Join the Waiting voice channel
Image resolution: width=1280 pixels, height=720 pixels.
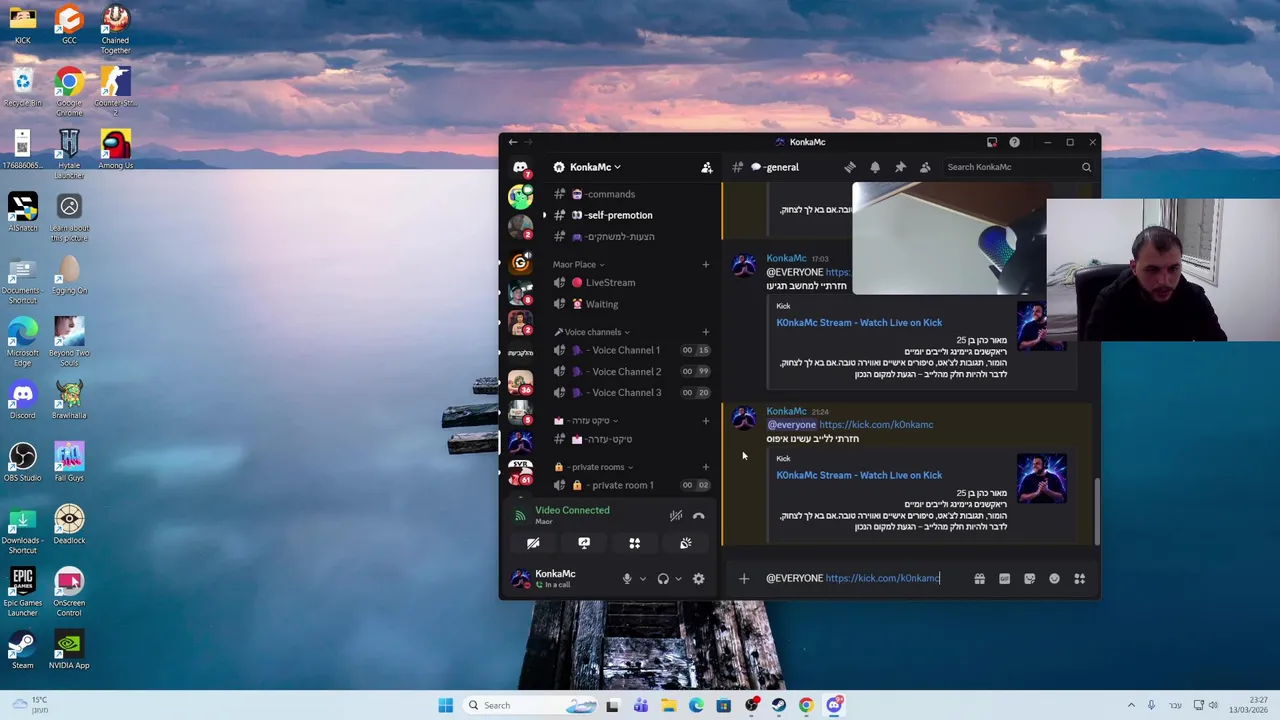coord(632,304)
